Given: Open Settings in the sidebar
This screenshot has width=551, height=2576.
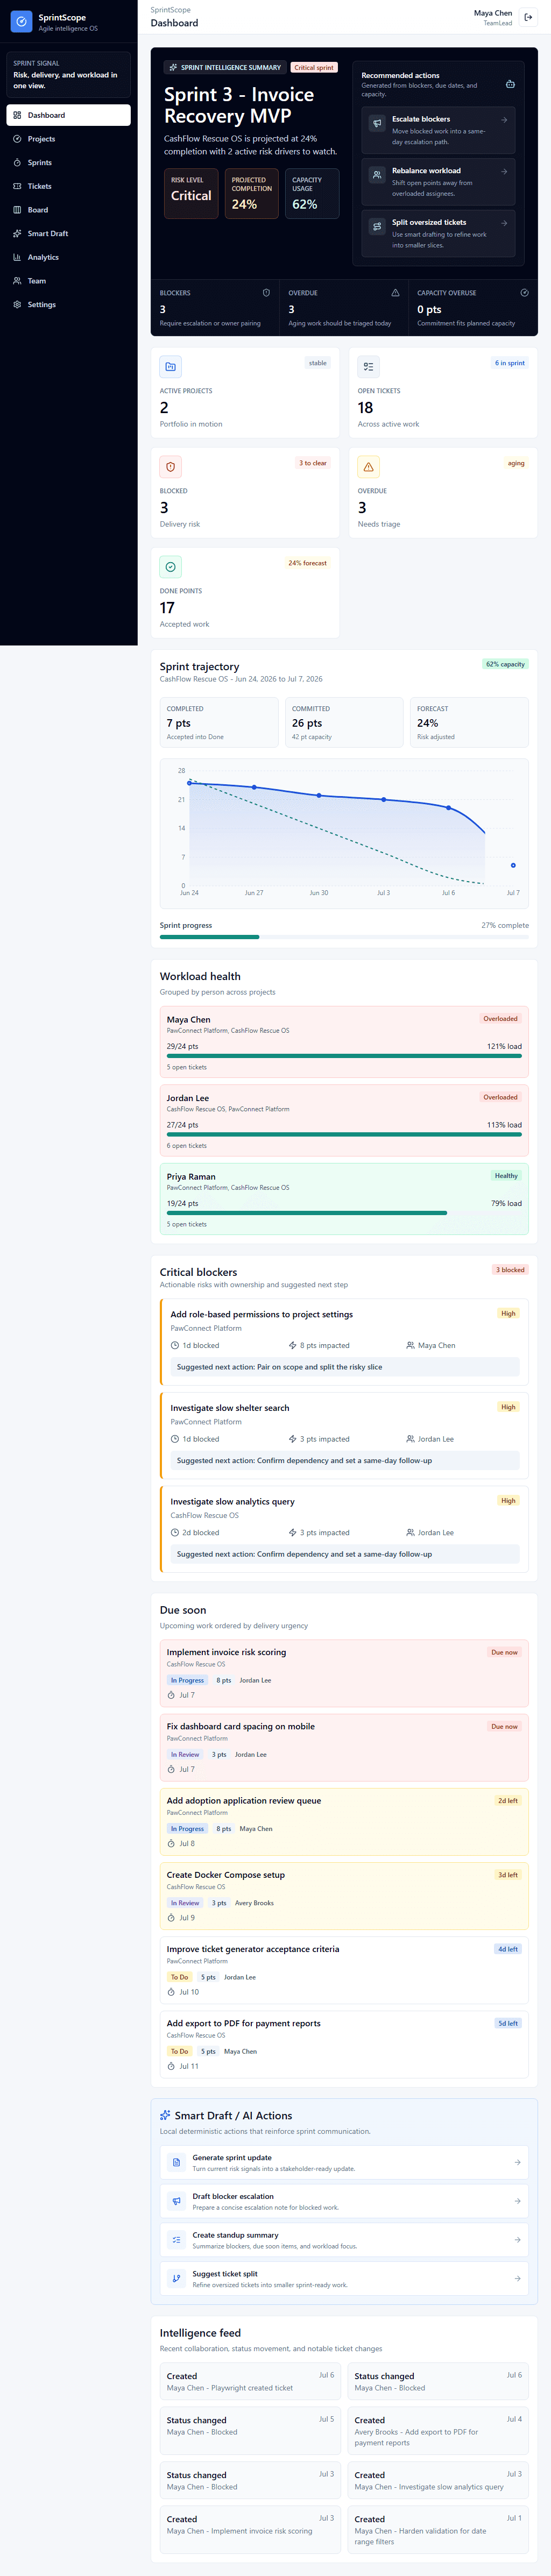Looking at the screenshot, I should 68,304.
